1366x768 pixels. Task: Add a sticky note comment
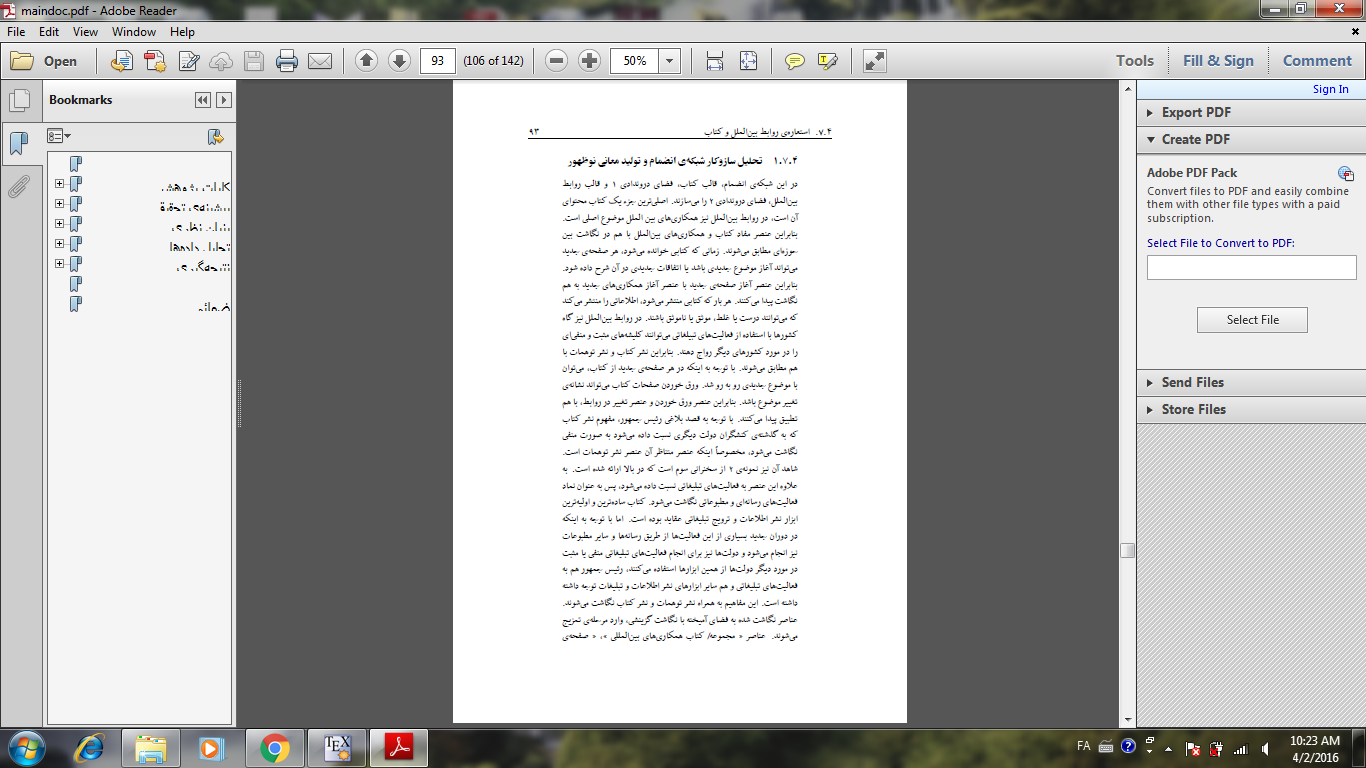pyautogui.click(x=795, y=61)
